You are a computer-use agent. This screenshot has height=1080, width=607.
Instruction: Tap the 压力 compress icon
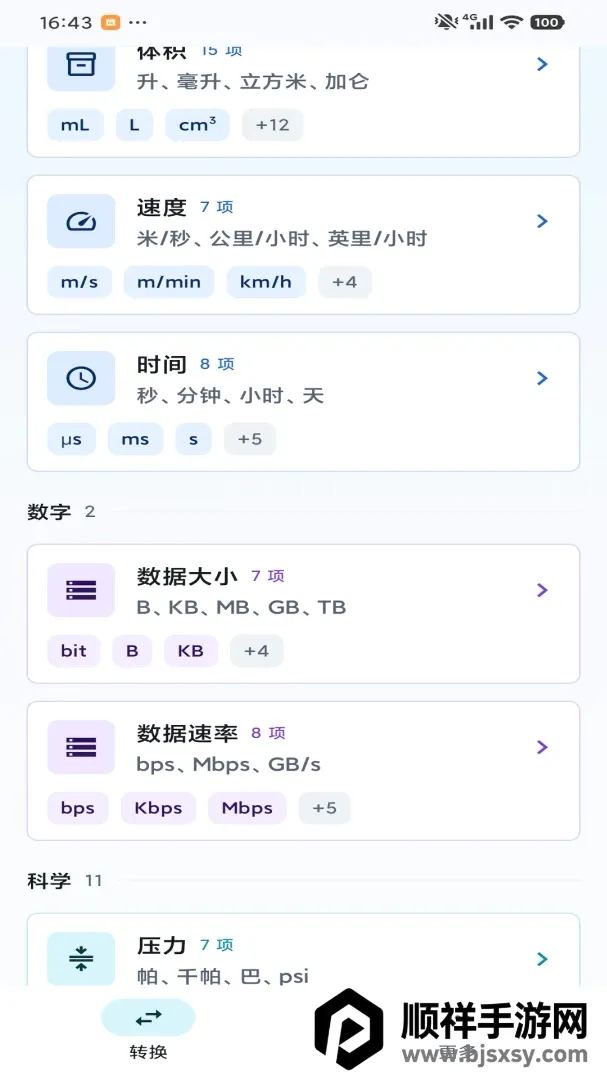81,958
